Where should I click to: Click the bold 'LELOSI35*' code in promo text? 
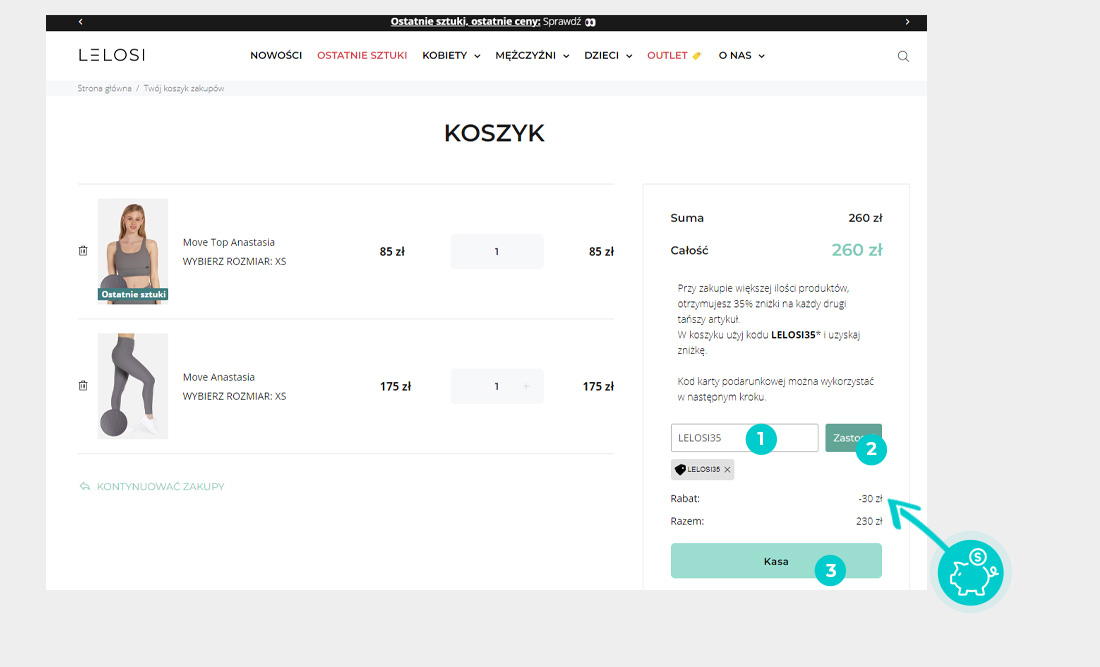pos(796,335)
